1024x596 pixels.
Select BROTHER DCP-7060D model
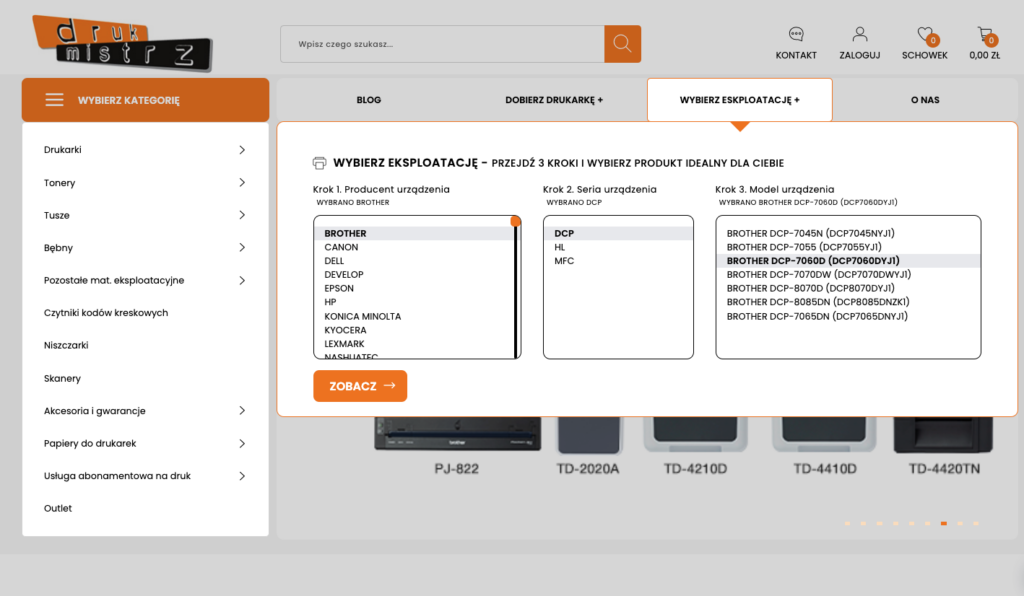(813, 260)
